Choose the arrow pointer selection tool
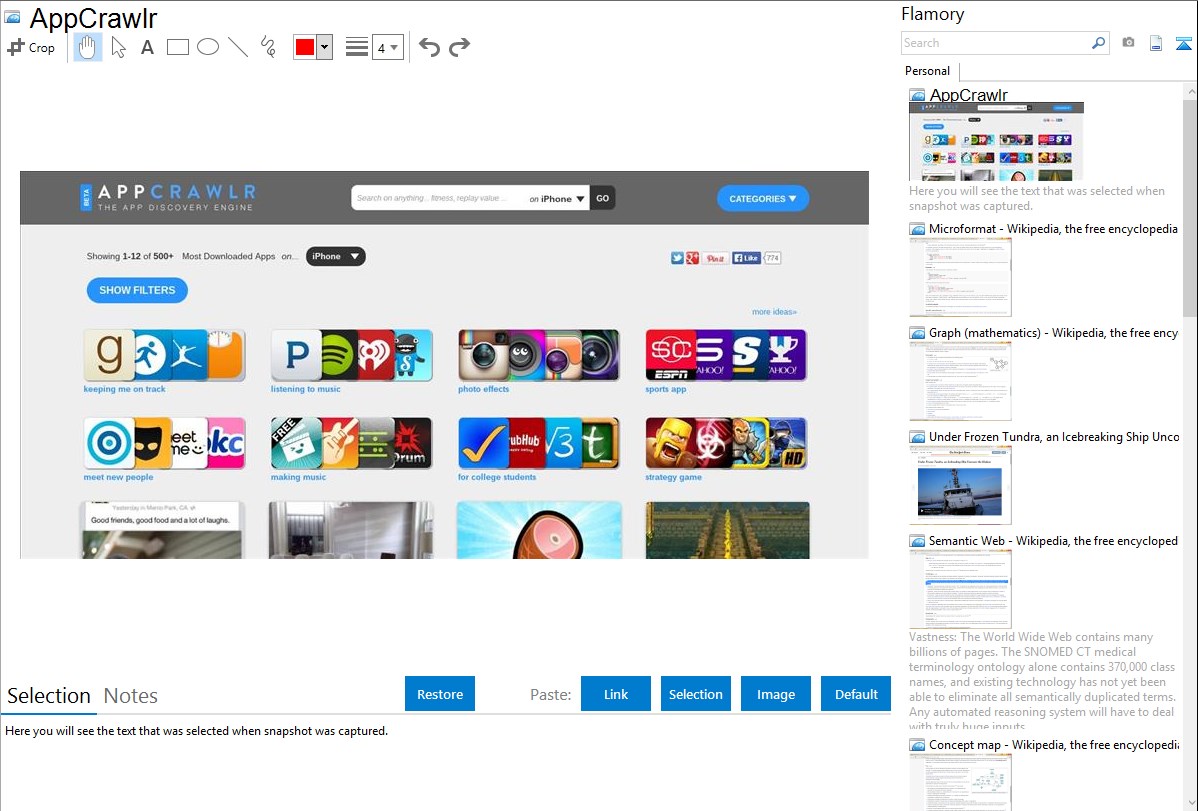 point(118,47)
